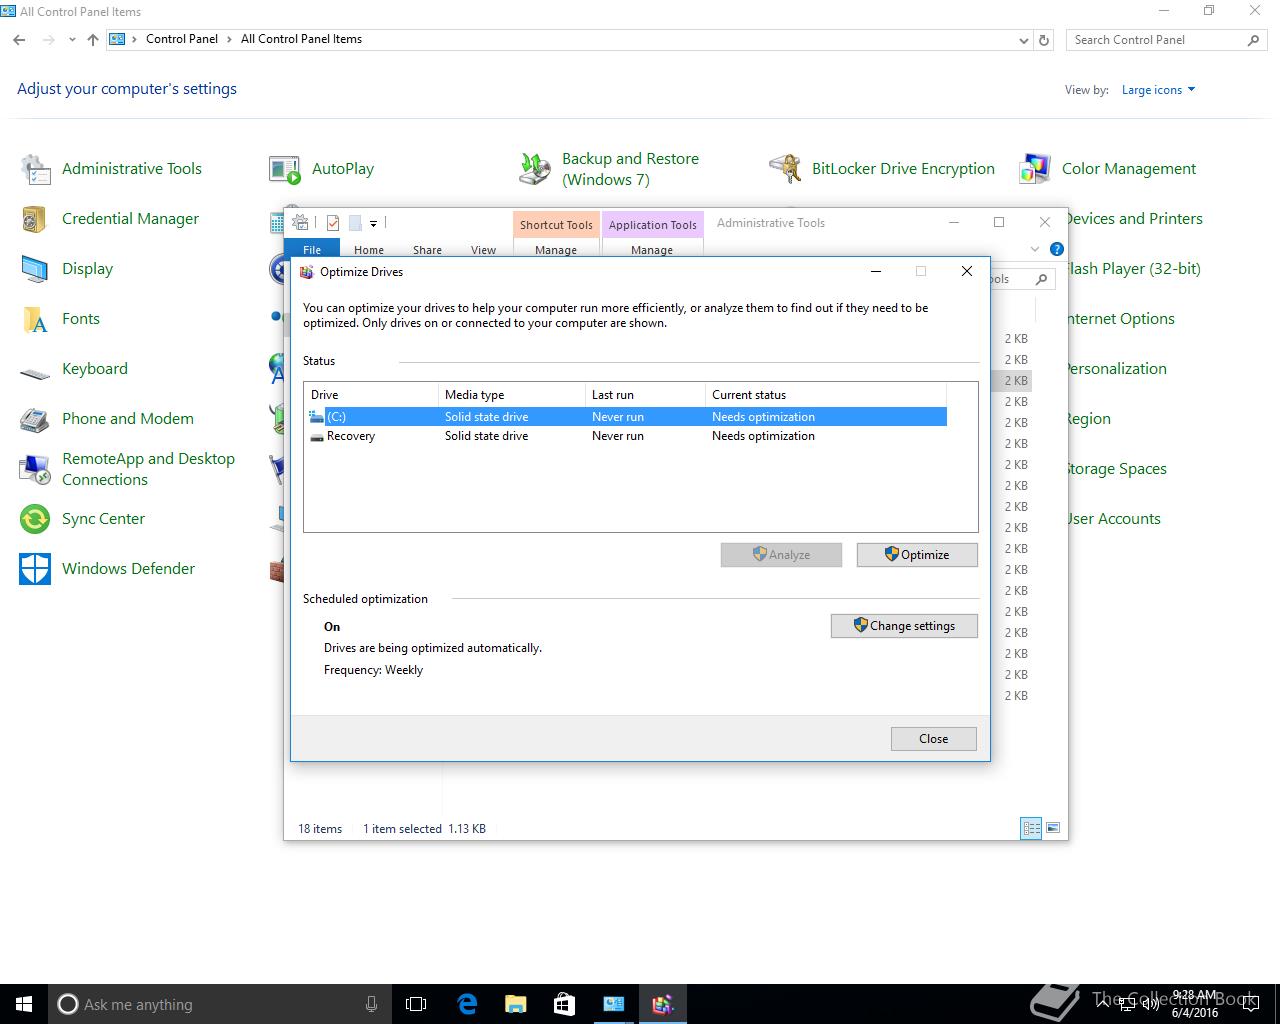Open File Explorer from taskbar
This screenshot has height=1024, width=1280.
coord(515,1004)
